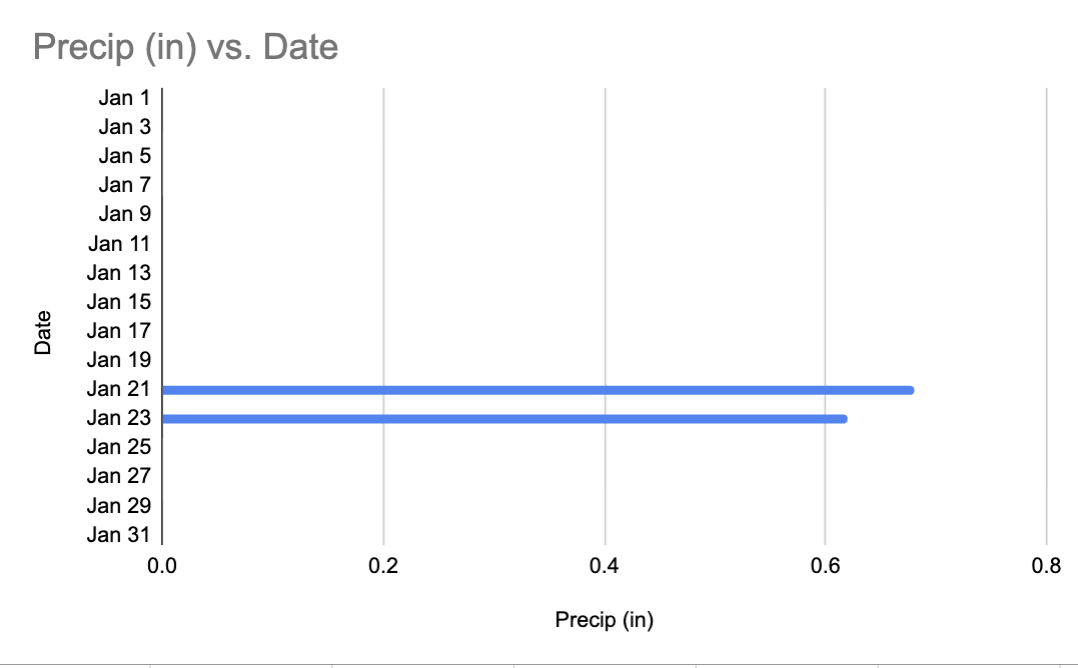Click the "Jan 23" axis label
1078x668 pixels.
119,418
